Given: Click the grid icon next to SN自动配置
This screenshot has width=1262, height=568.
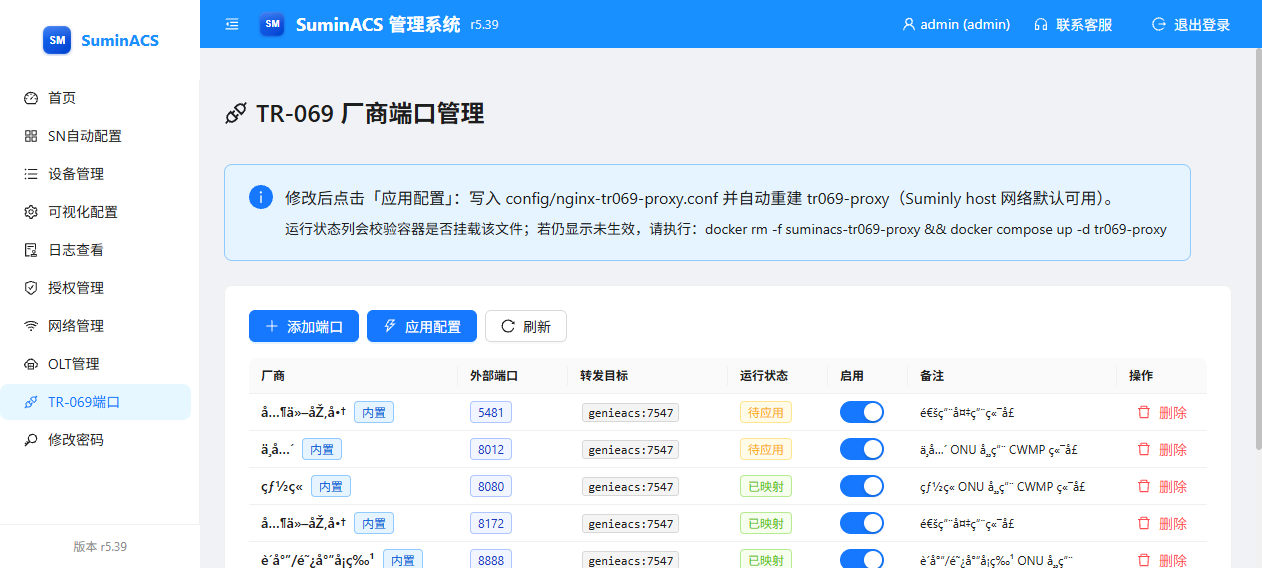Looking at the screenshot, I should (31, 136).
